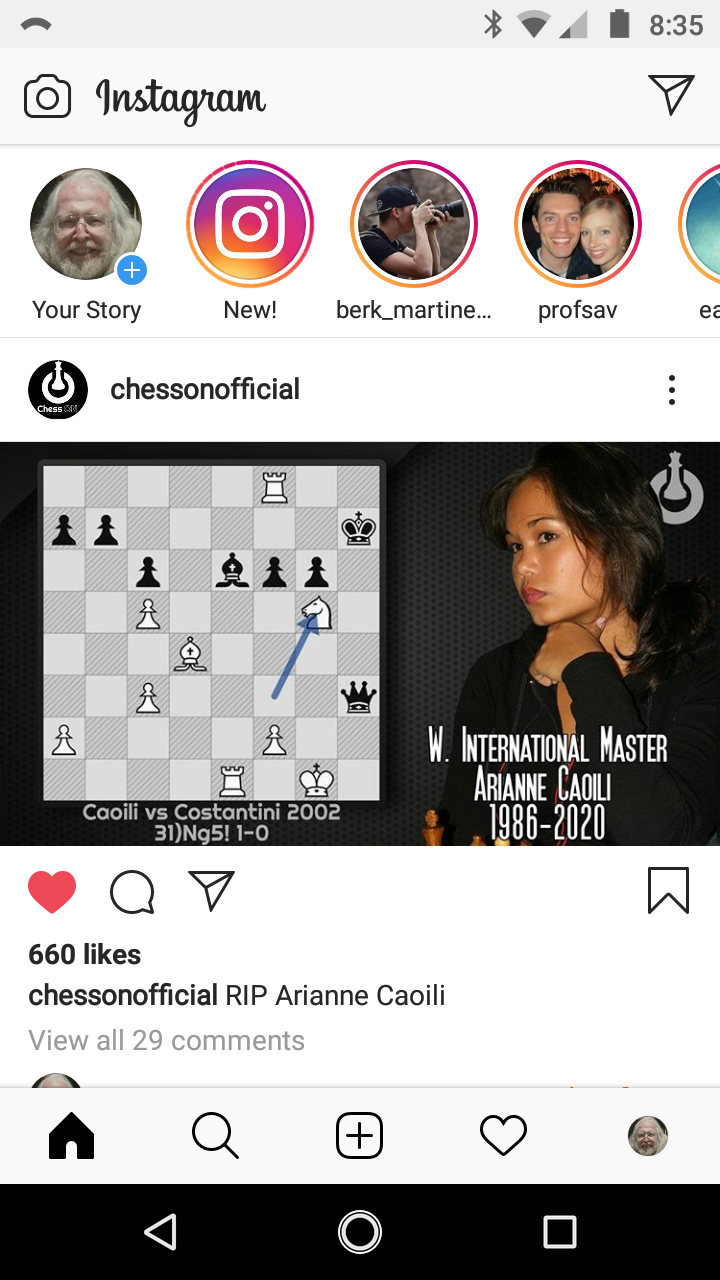
Task: Tap the blue plus on Your Story
Action: 132,269
